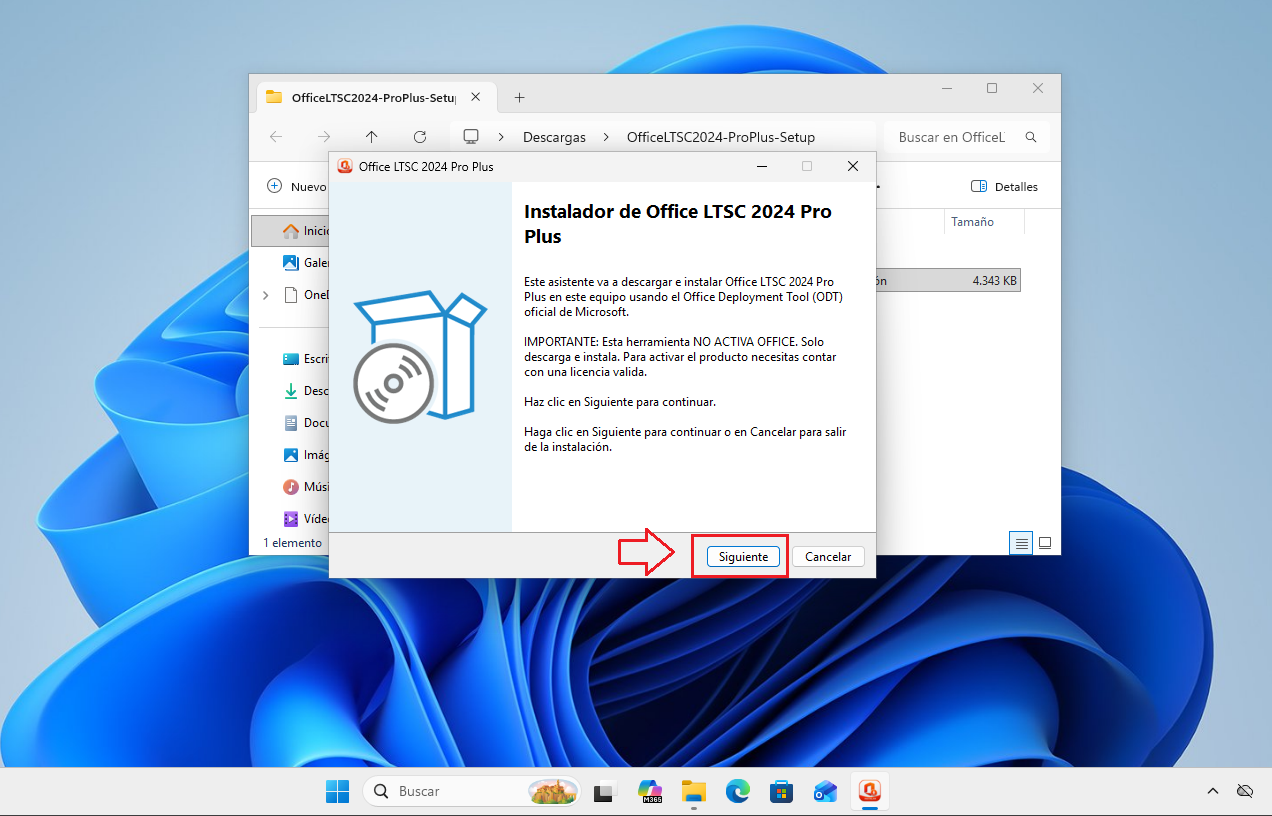This screenshot has width=1272, height=816.
Task: Click the OneDrive cloud tray icon
Action: click(1245, 791)
